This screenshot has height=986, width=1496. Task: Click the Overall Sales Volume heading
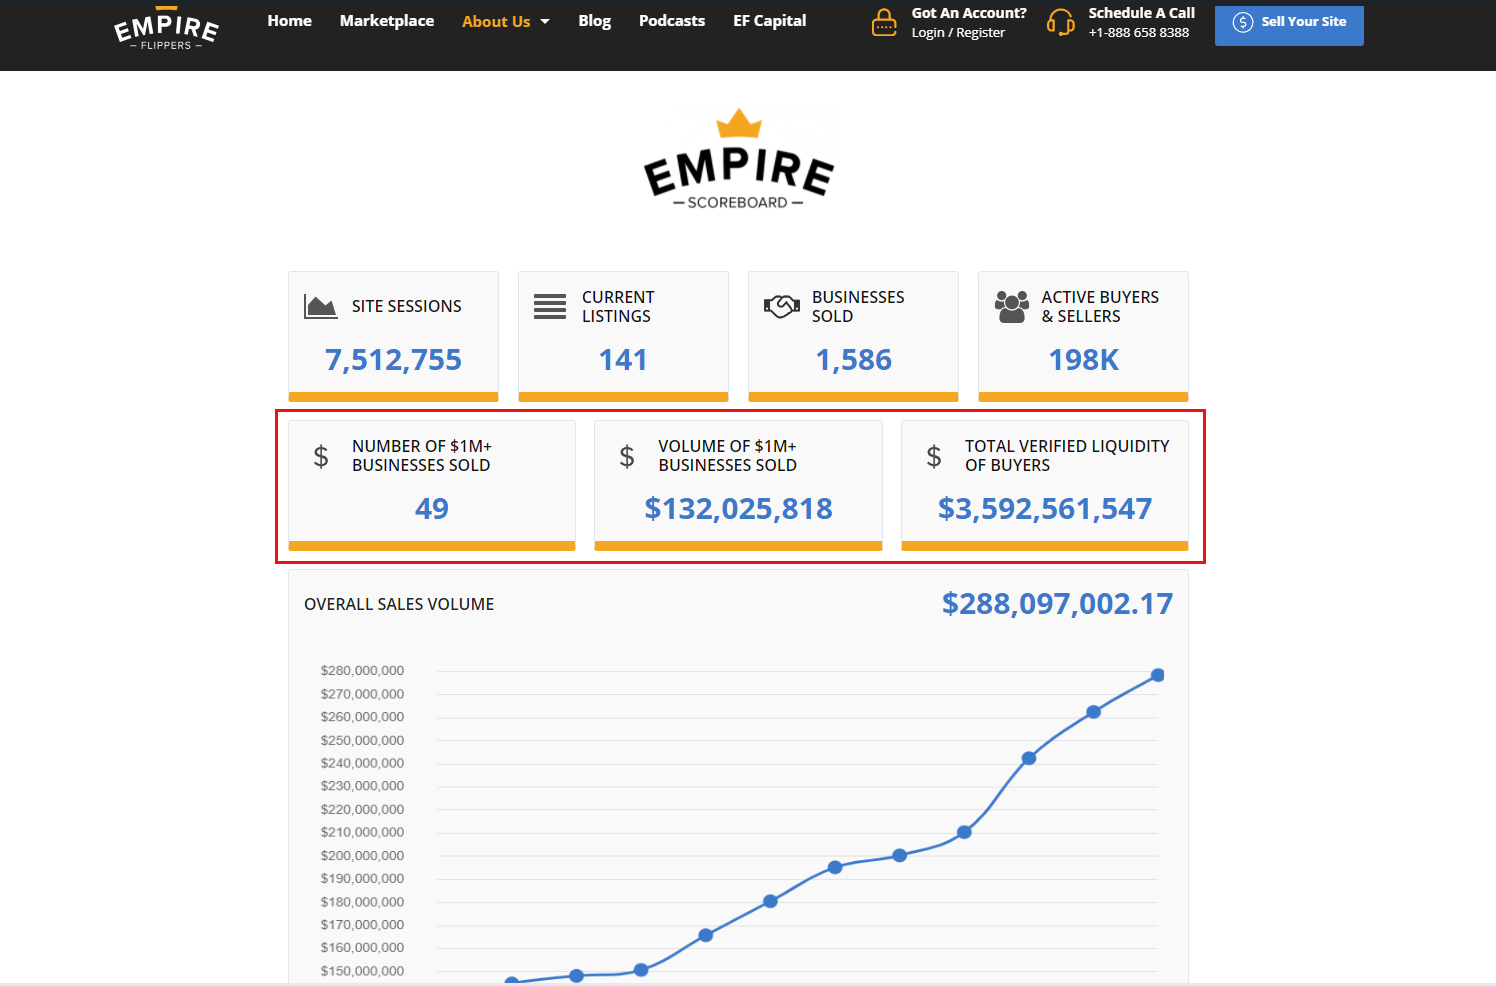click(x=399, y=604)
